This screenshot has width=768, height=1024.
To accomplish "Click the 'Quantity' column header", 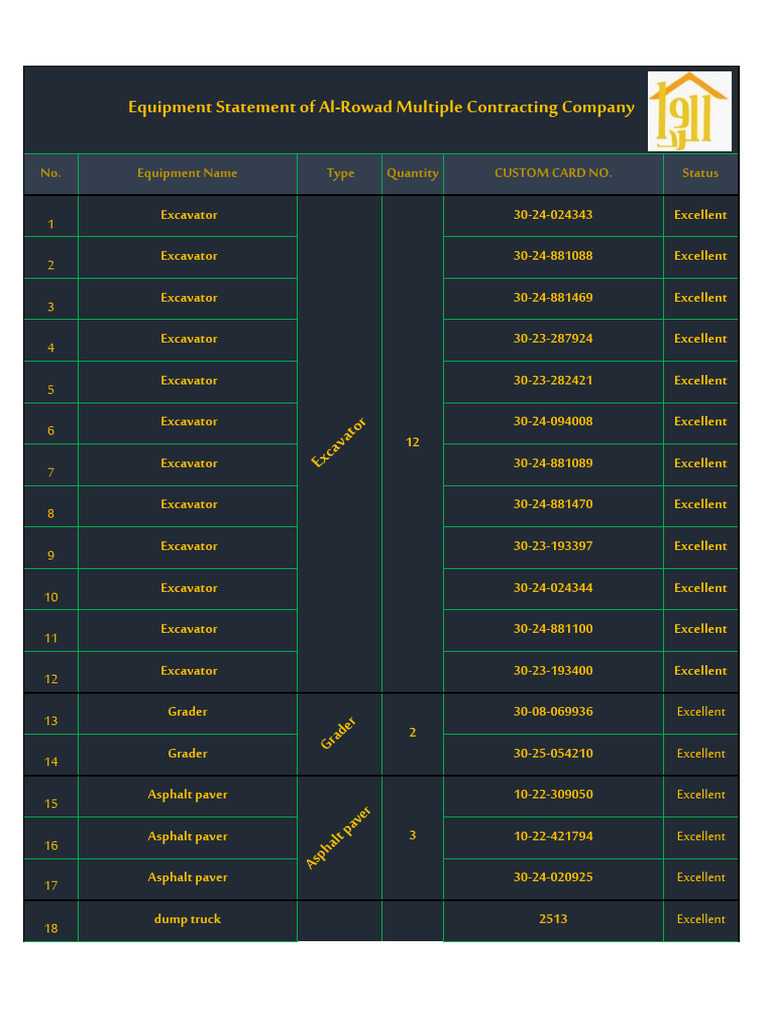I will [412, 173].
